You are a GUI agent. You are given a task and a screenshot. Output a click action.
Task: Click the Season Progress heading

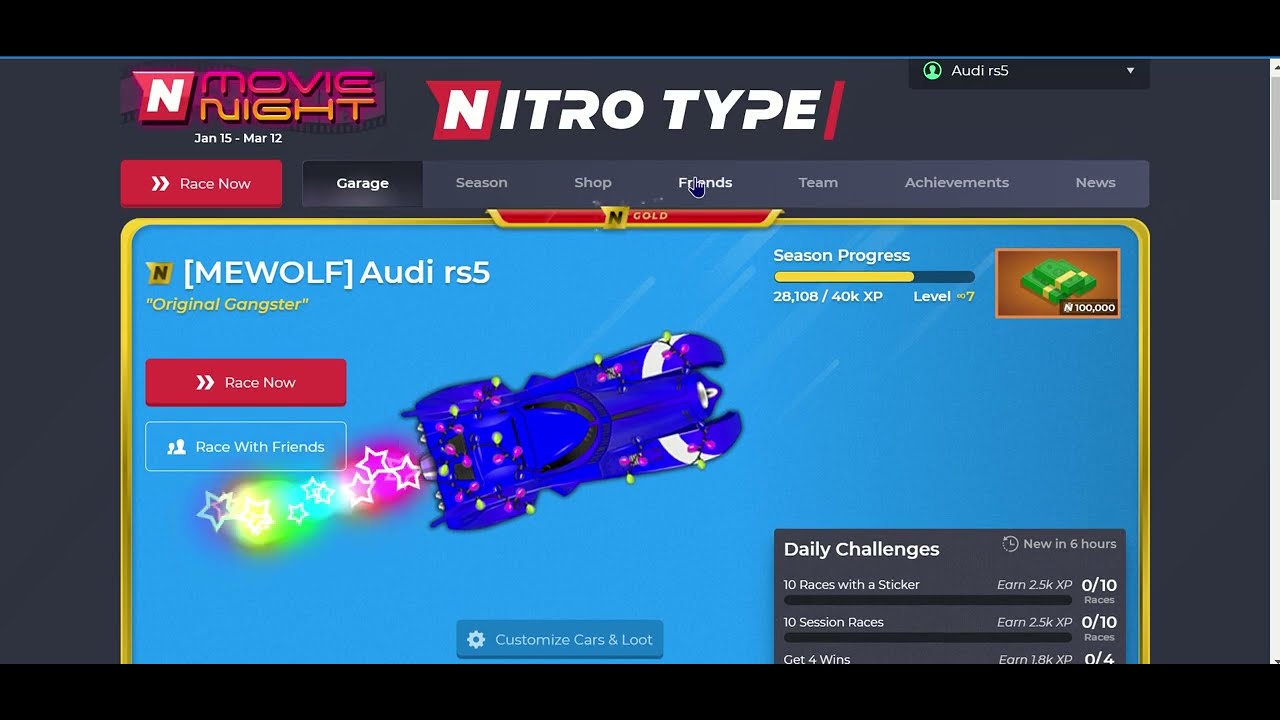pos(842,256)
